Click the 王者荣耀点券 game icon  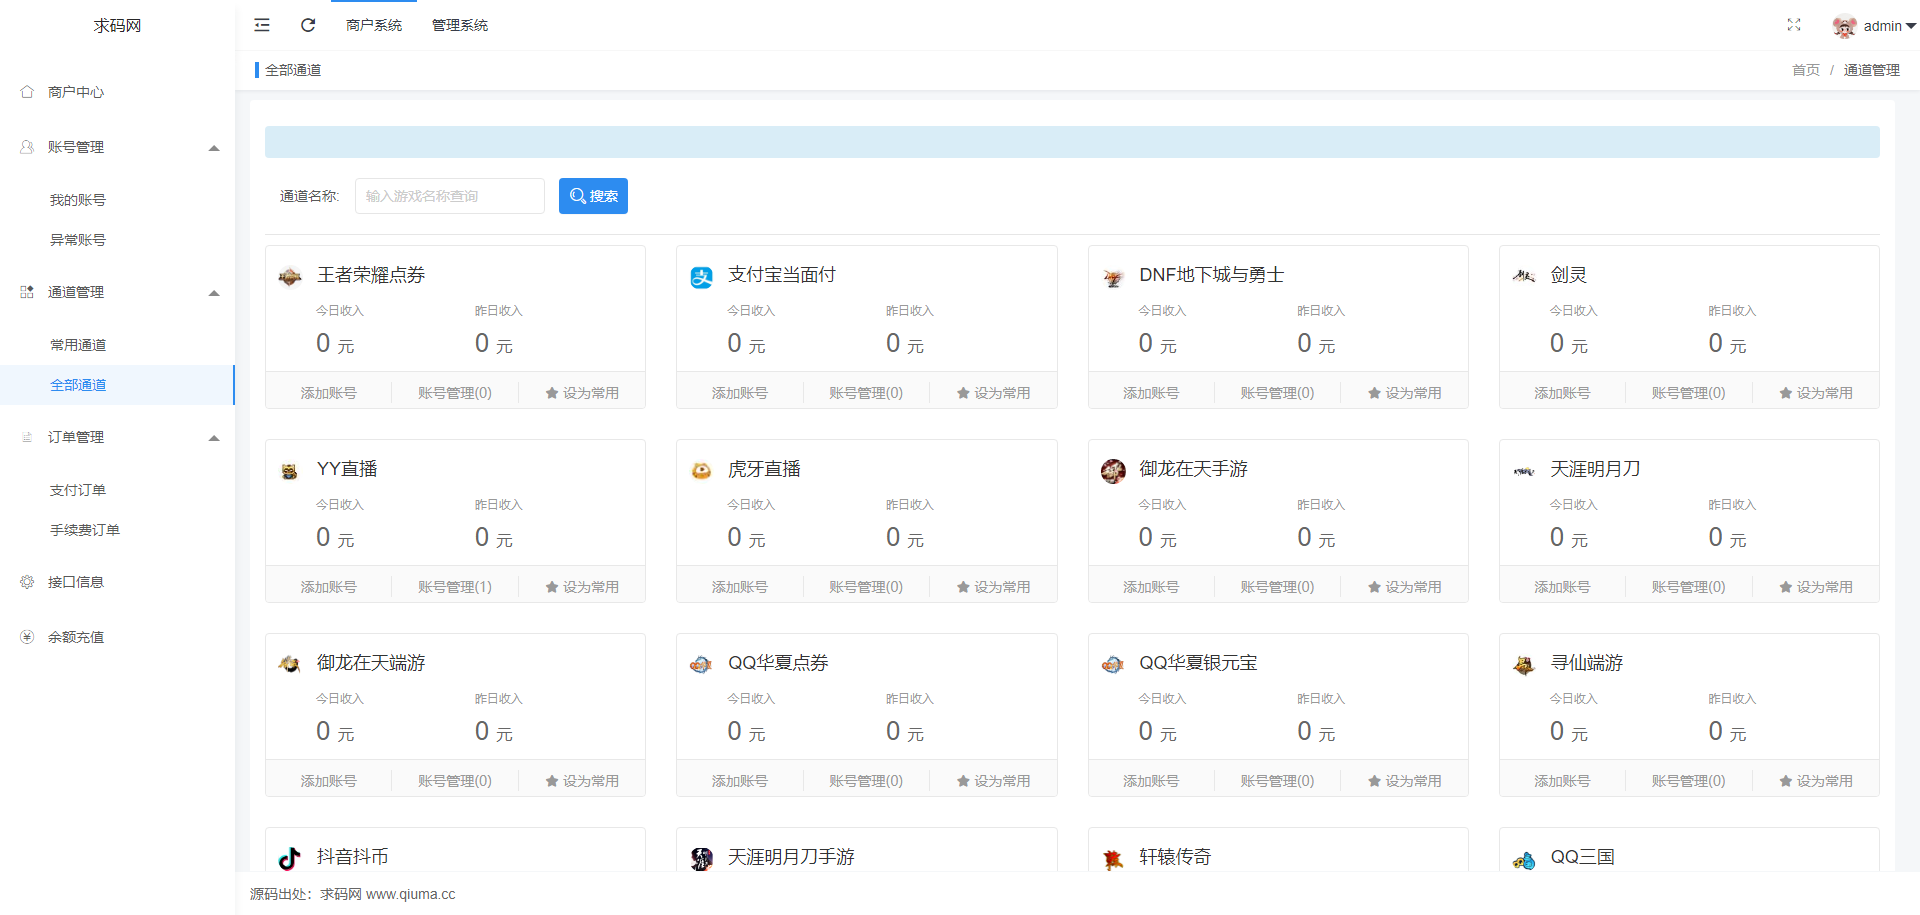point(290,277)
